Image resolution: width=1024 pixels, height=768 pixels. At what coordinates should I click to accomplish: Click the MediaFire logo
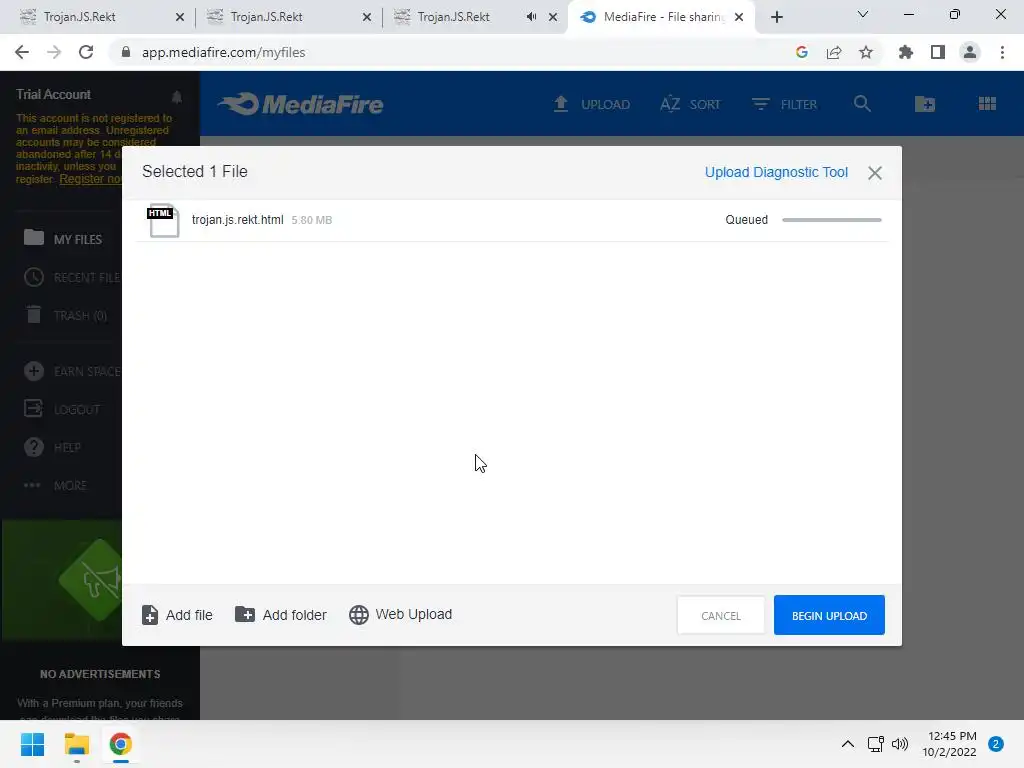pyautogui.click(x=301, y=104)
